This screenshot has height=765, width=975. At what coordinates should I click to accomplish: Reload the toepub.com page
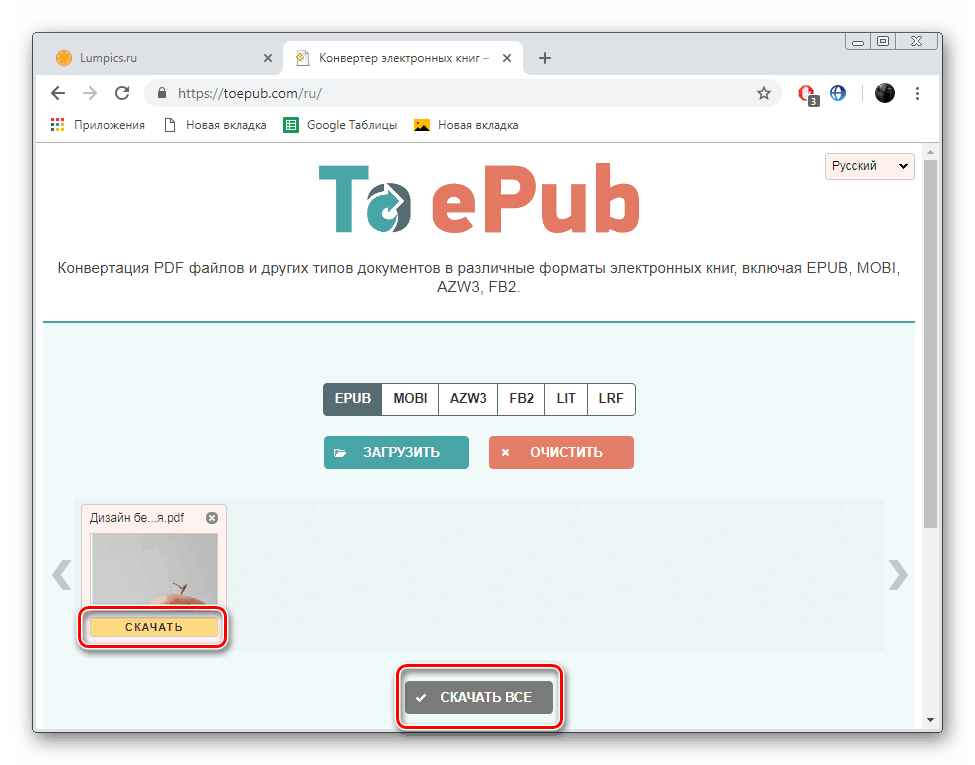point(122,93)
